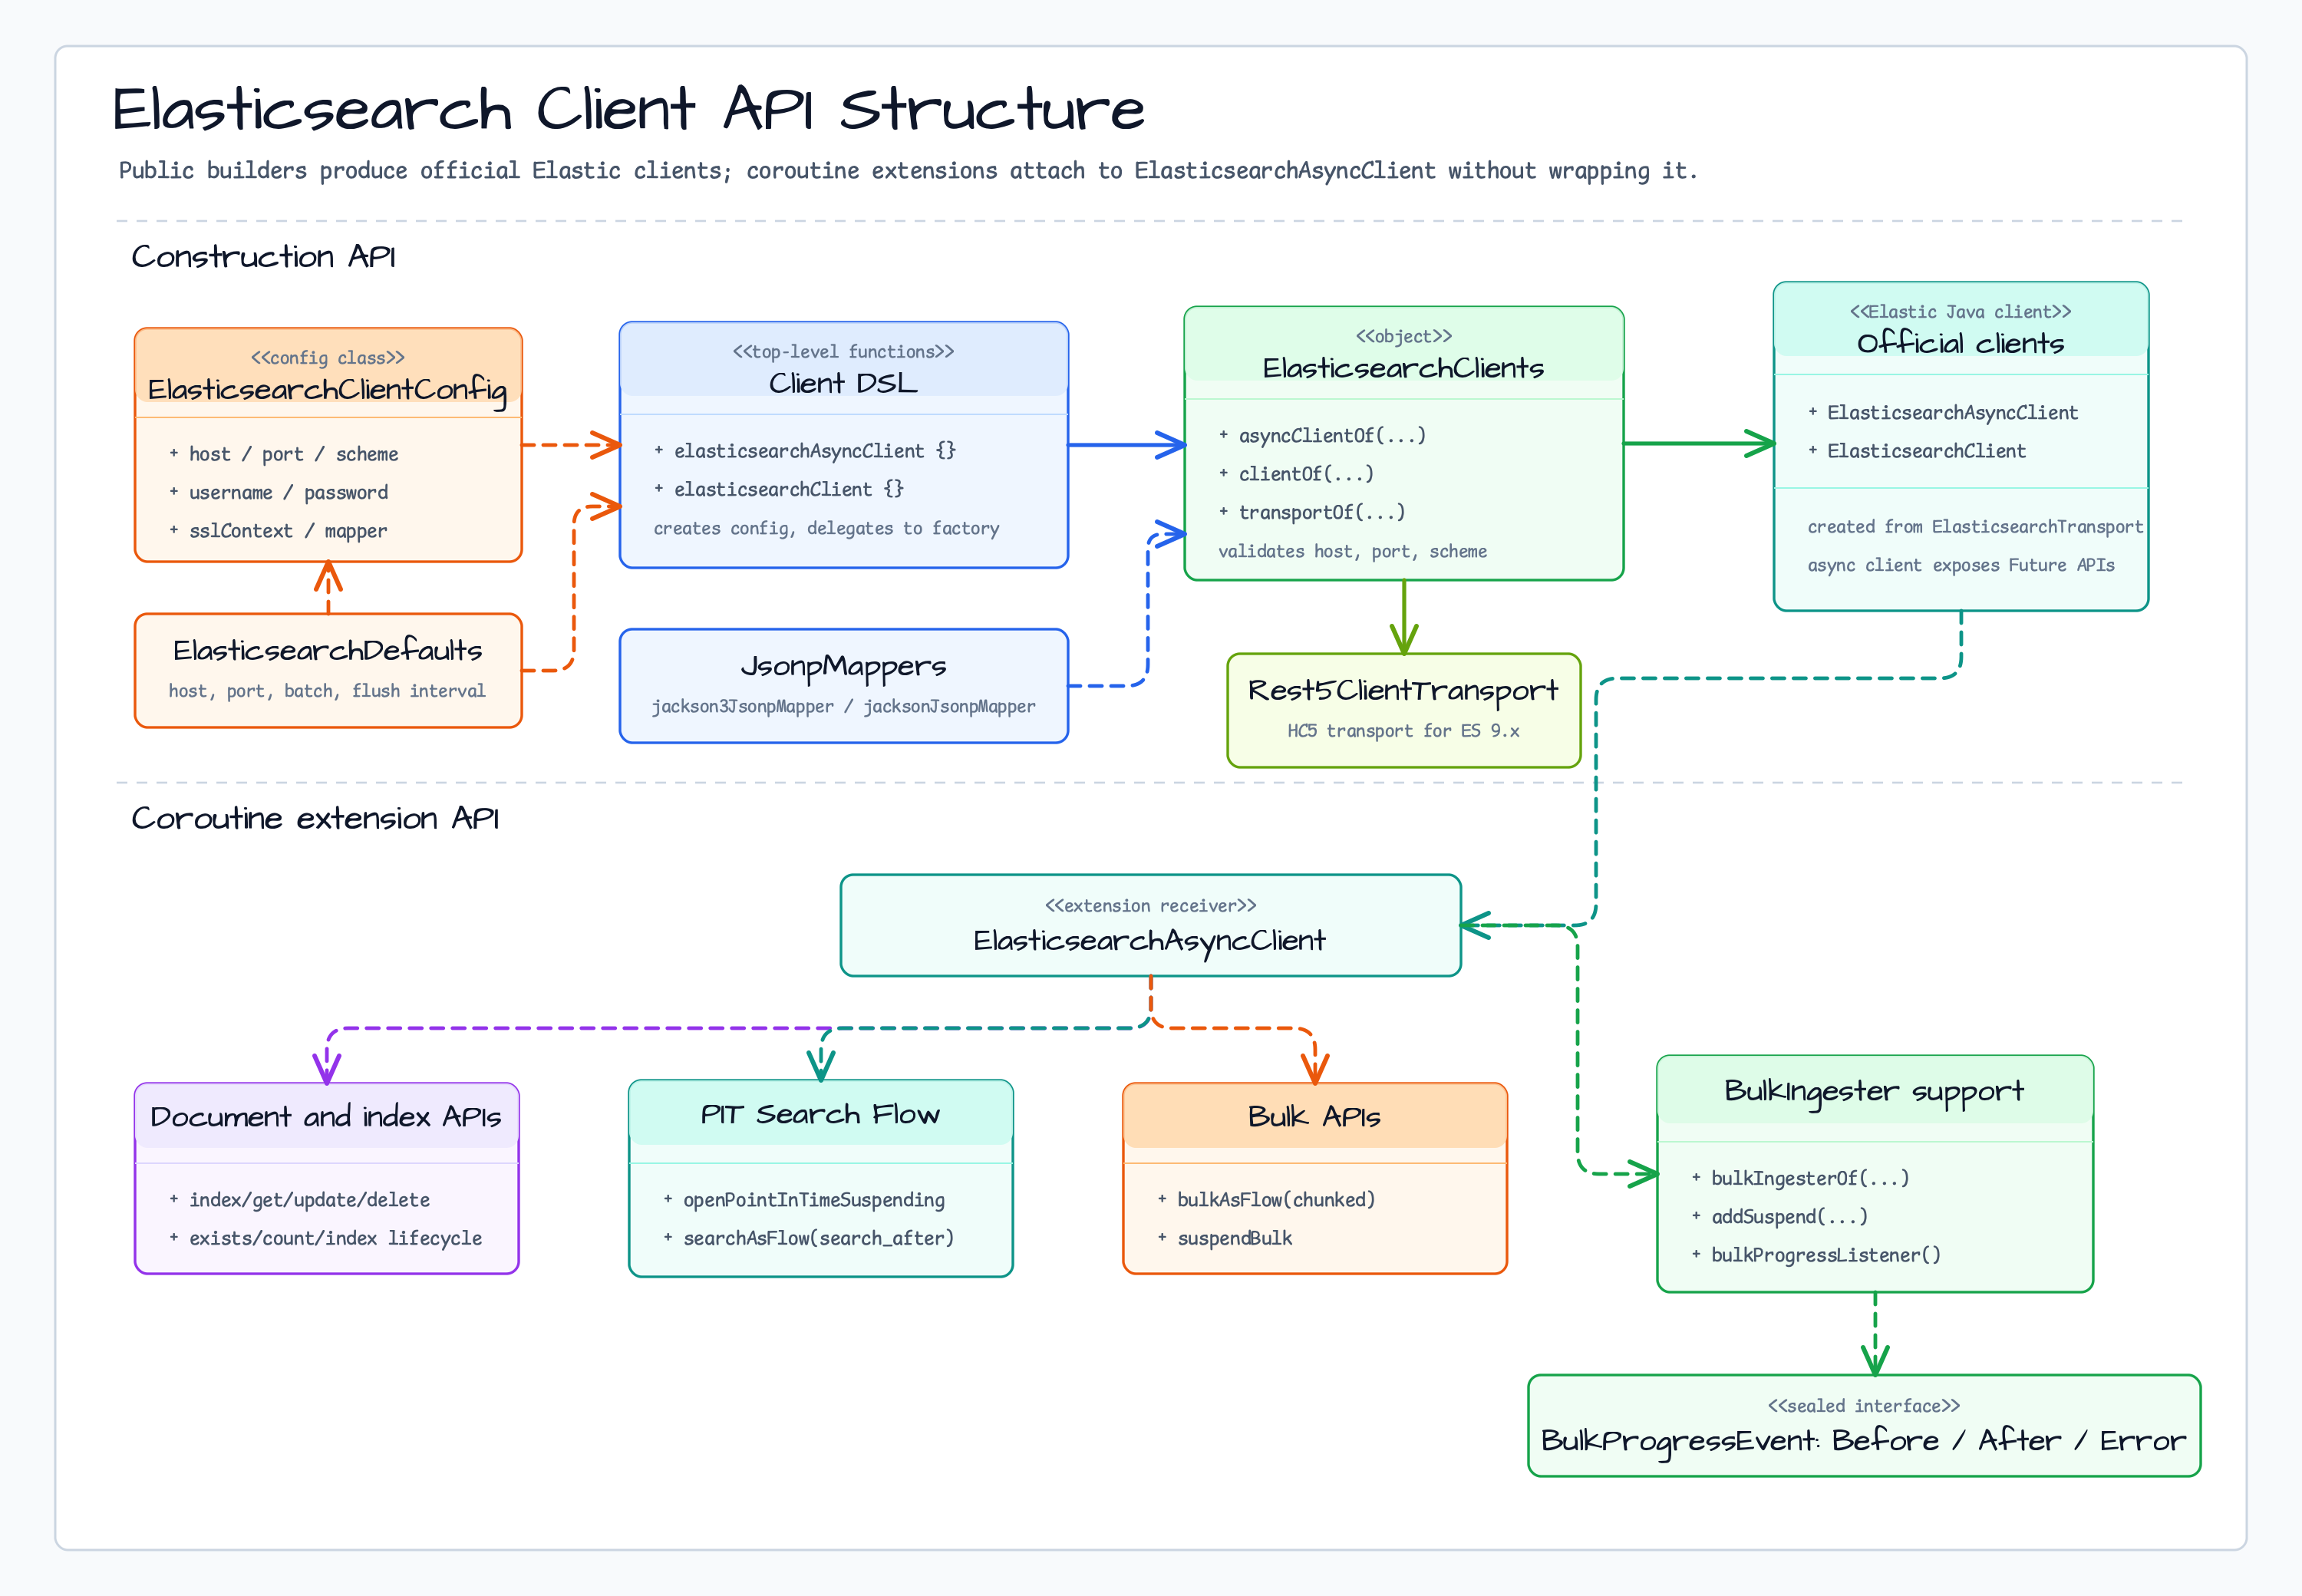The image size is (2302, 1596).
Task: Click the 'Document and index APIs' title
Action: click(326, 1116)
